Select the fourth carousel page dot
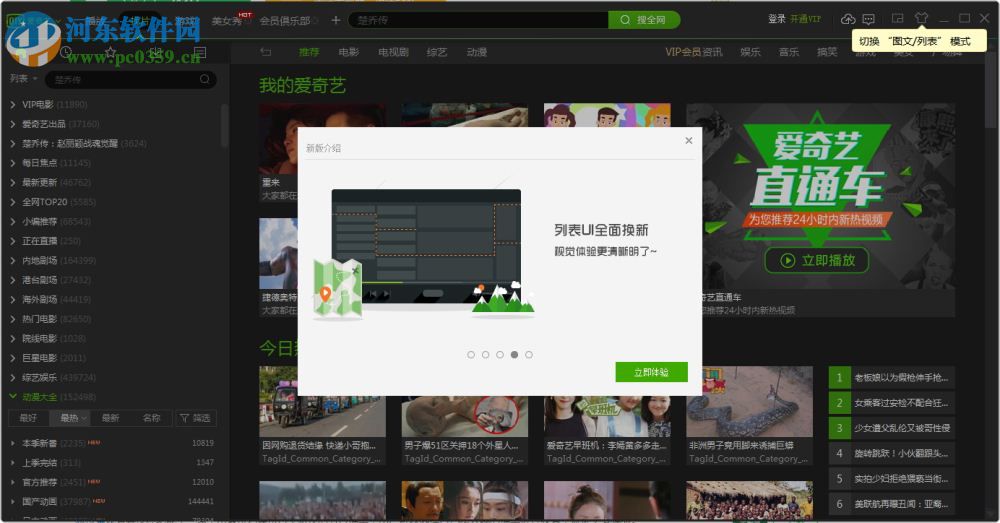This screenshot has width=1000, height=523. tap(514, 355)
